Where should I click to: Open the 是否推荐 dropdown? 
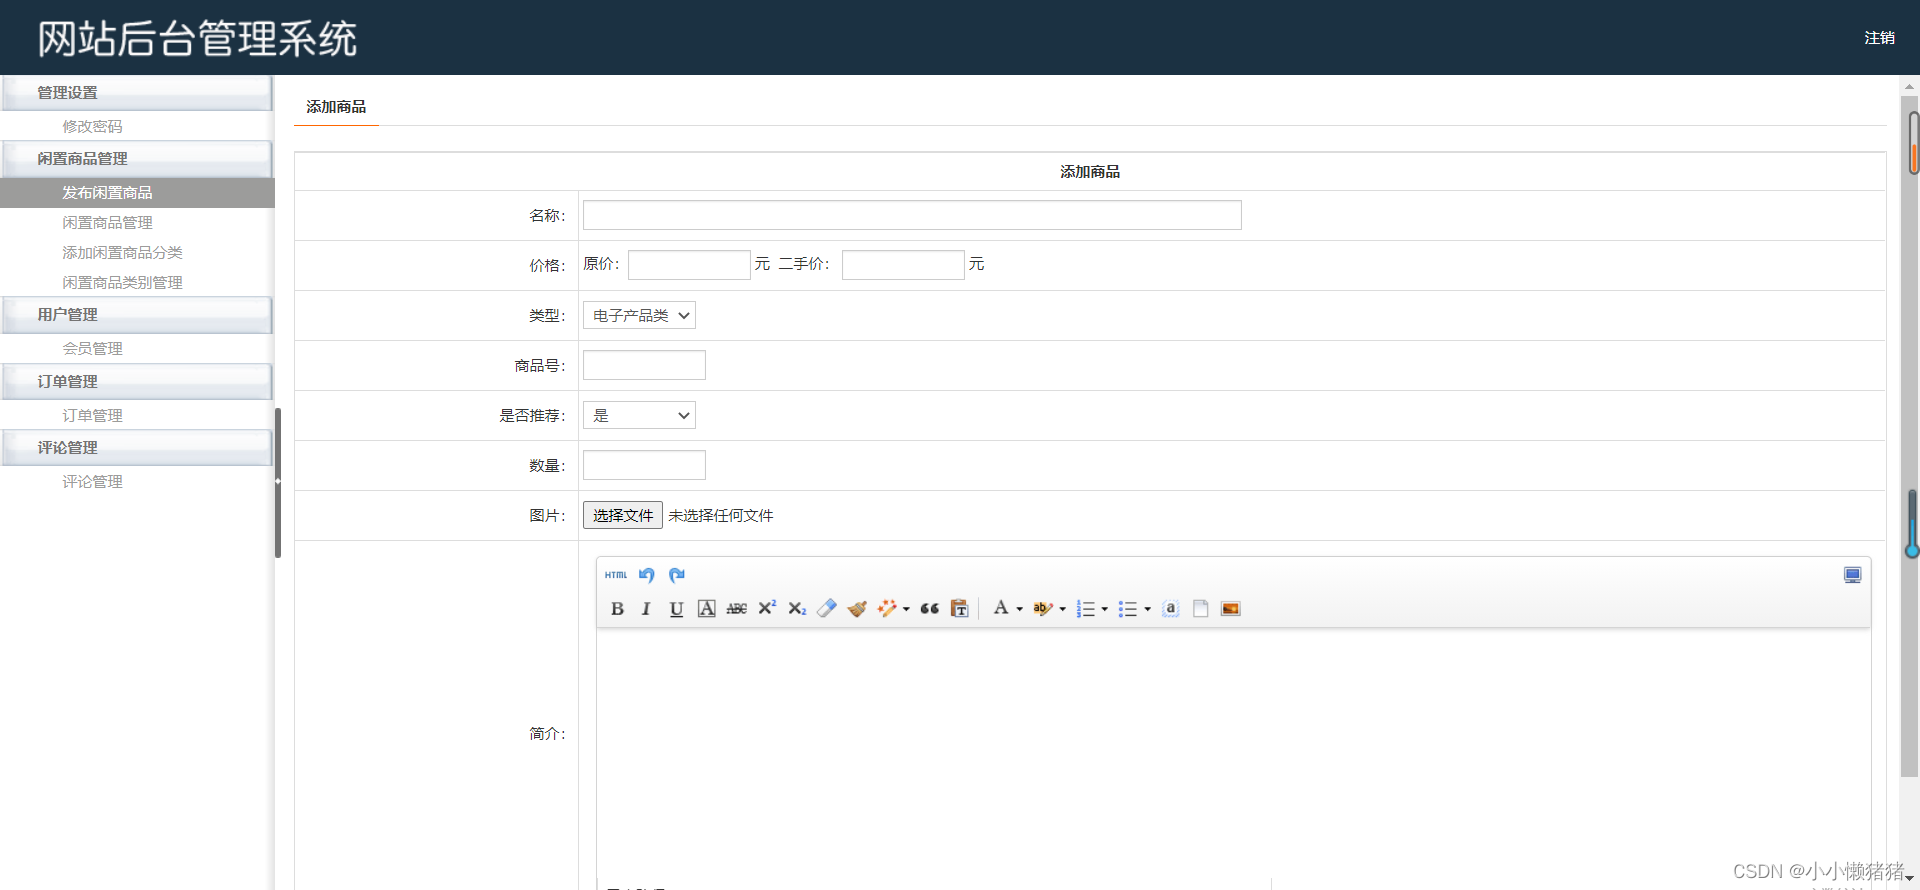[x=639, y=415]
